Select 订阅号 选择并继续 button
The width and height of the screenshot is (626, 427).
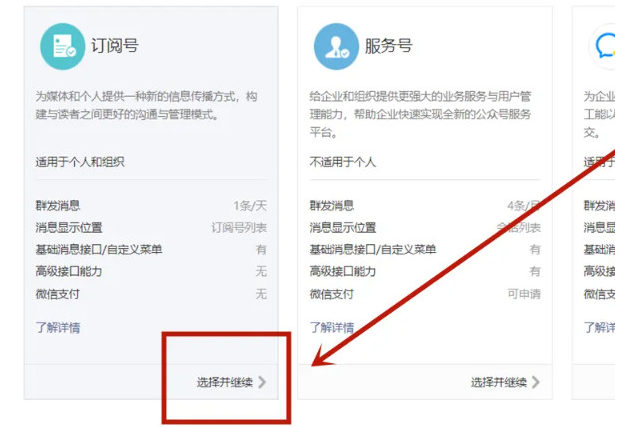pyautogui.click(x=231, y=382)
